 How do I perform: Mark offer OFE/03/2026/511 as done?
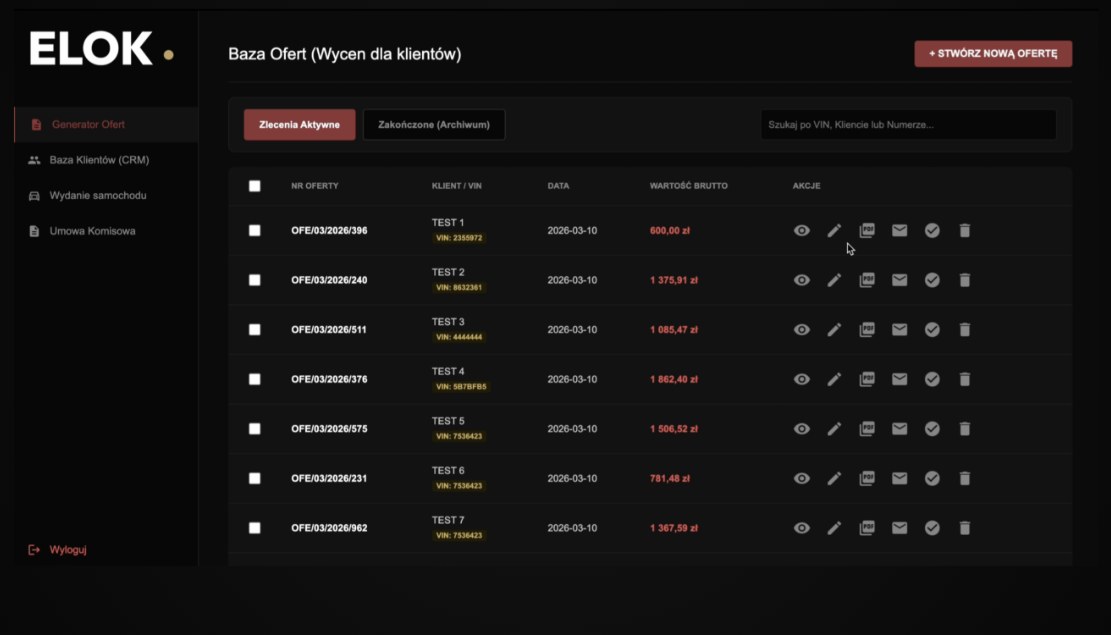pyautogui.click(x=932, y=330)
